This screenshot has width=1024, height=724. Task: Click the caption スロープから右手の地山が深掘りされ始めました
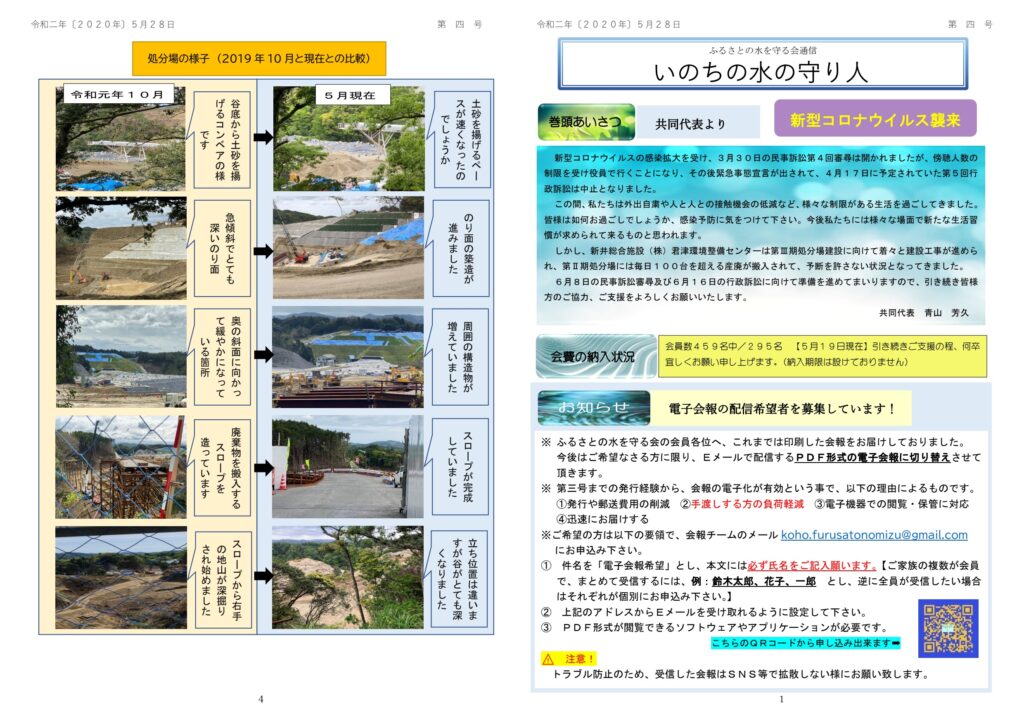(x=222, y=578)
